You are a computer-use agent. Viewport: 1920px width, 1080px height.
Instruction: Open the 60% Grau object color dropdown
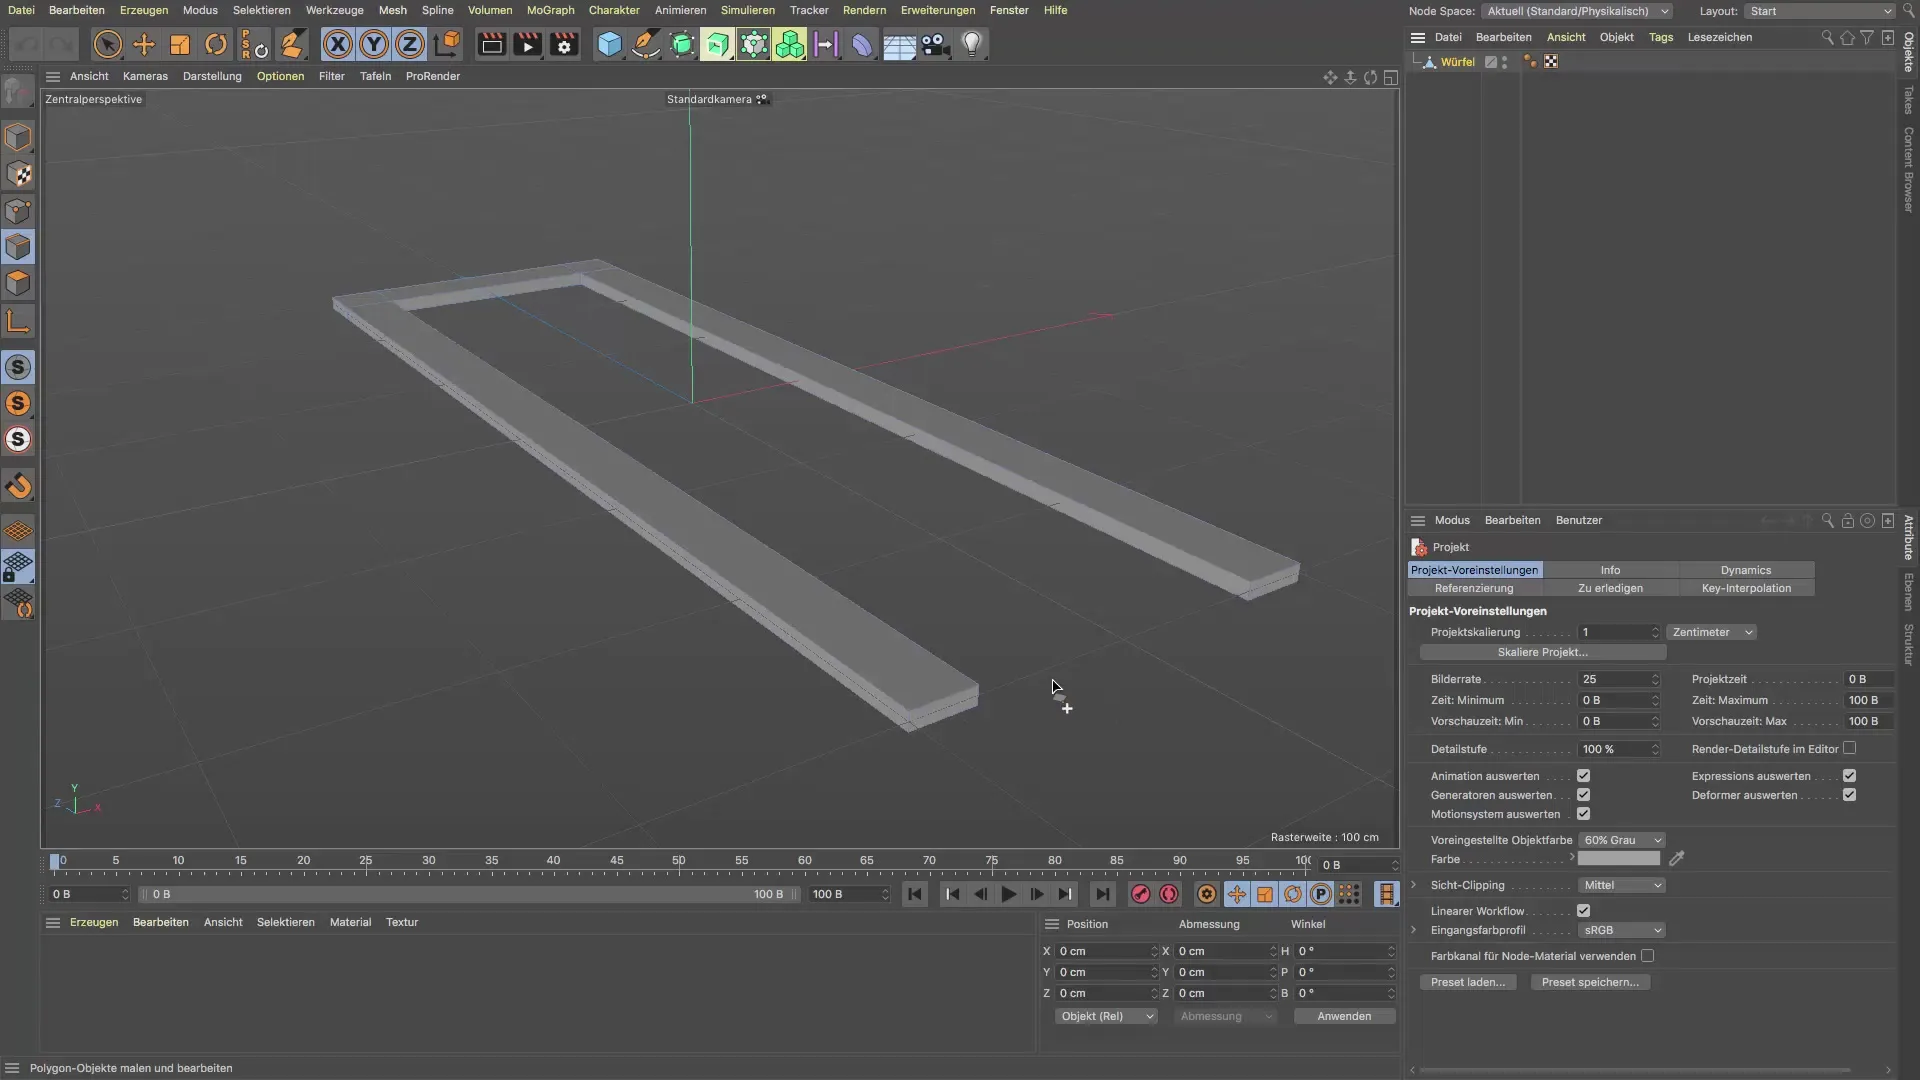1622,840
